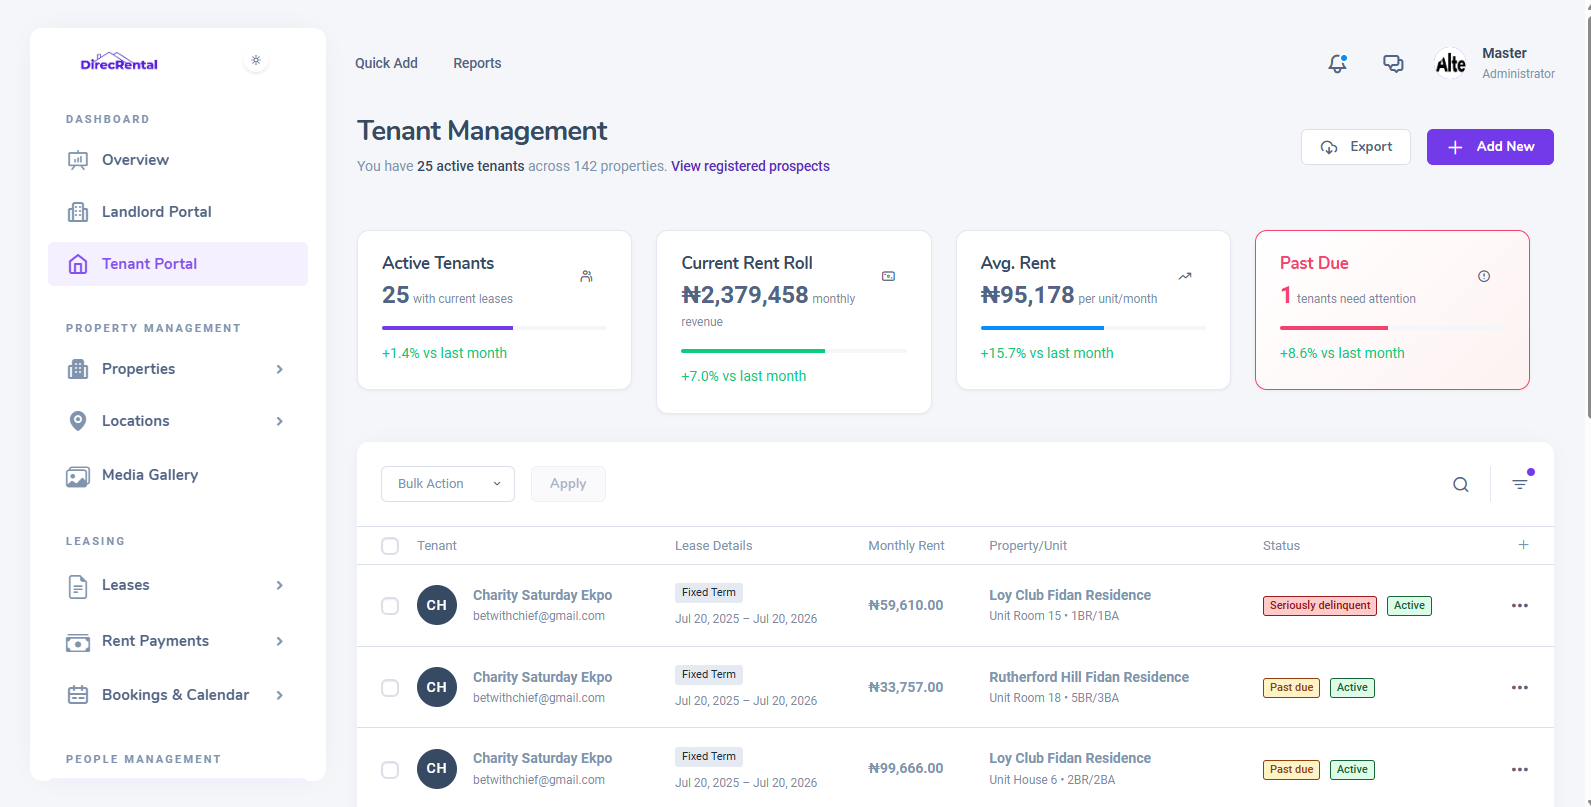The image size is (1591, 807).
Task: Open the chat messages icon
Action: click(1393, 64)
